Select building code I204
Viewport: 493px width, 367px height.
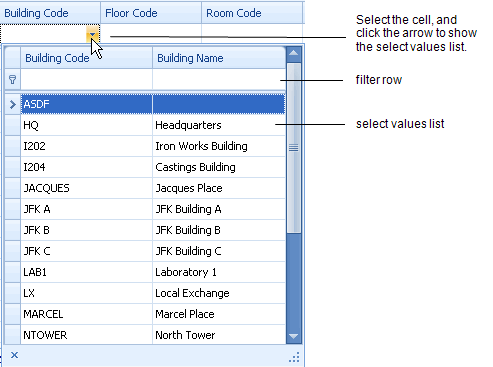(86, 167)
